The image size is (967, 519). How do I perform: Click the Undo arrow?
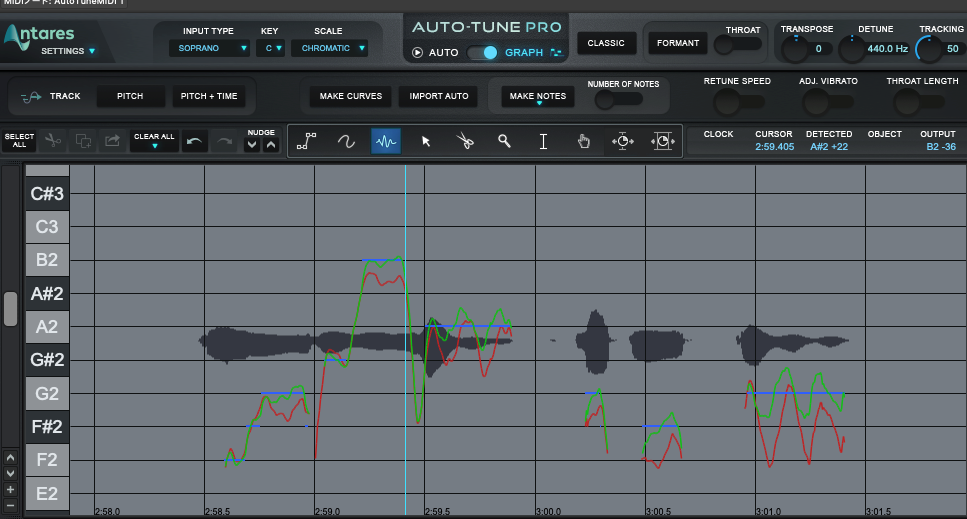tap(194, 141)
